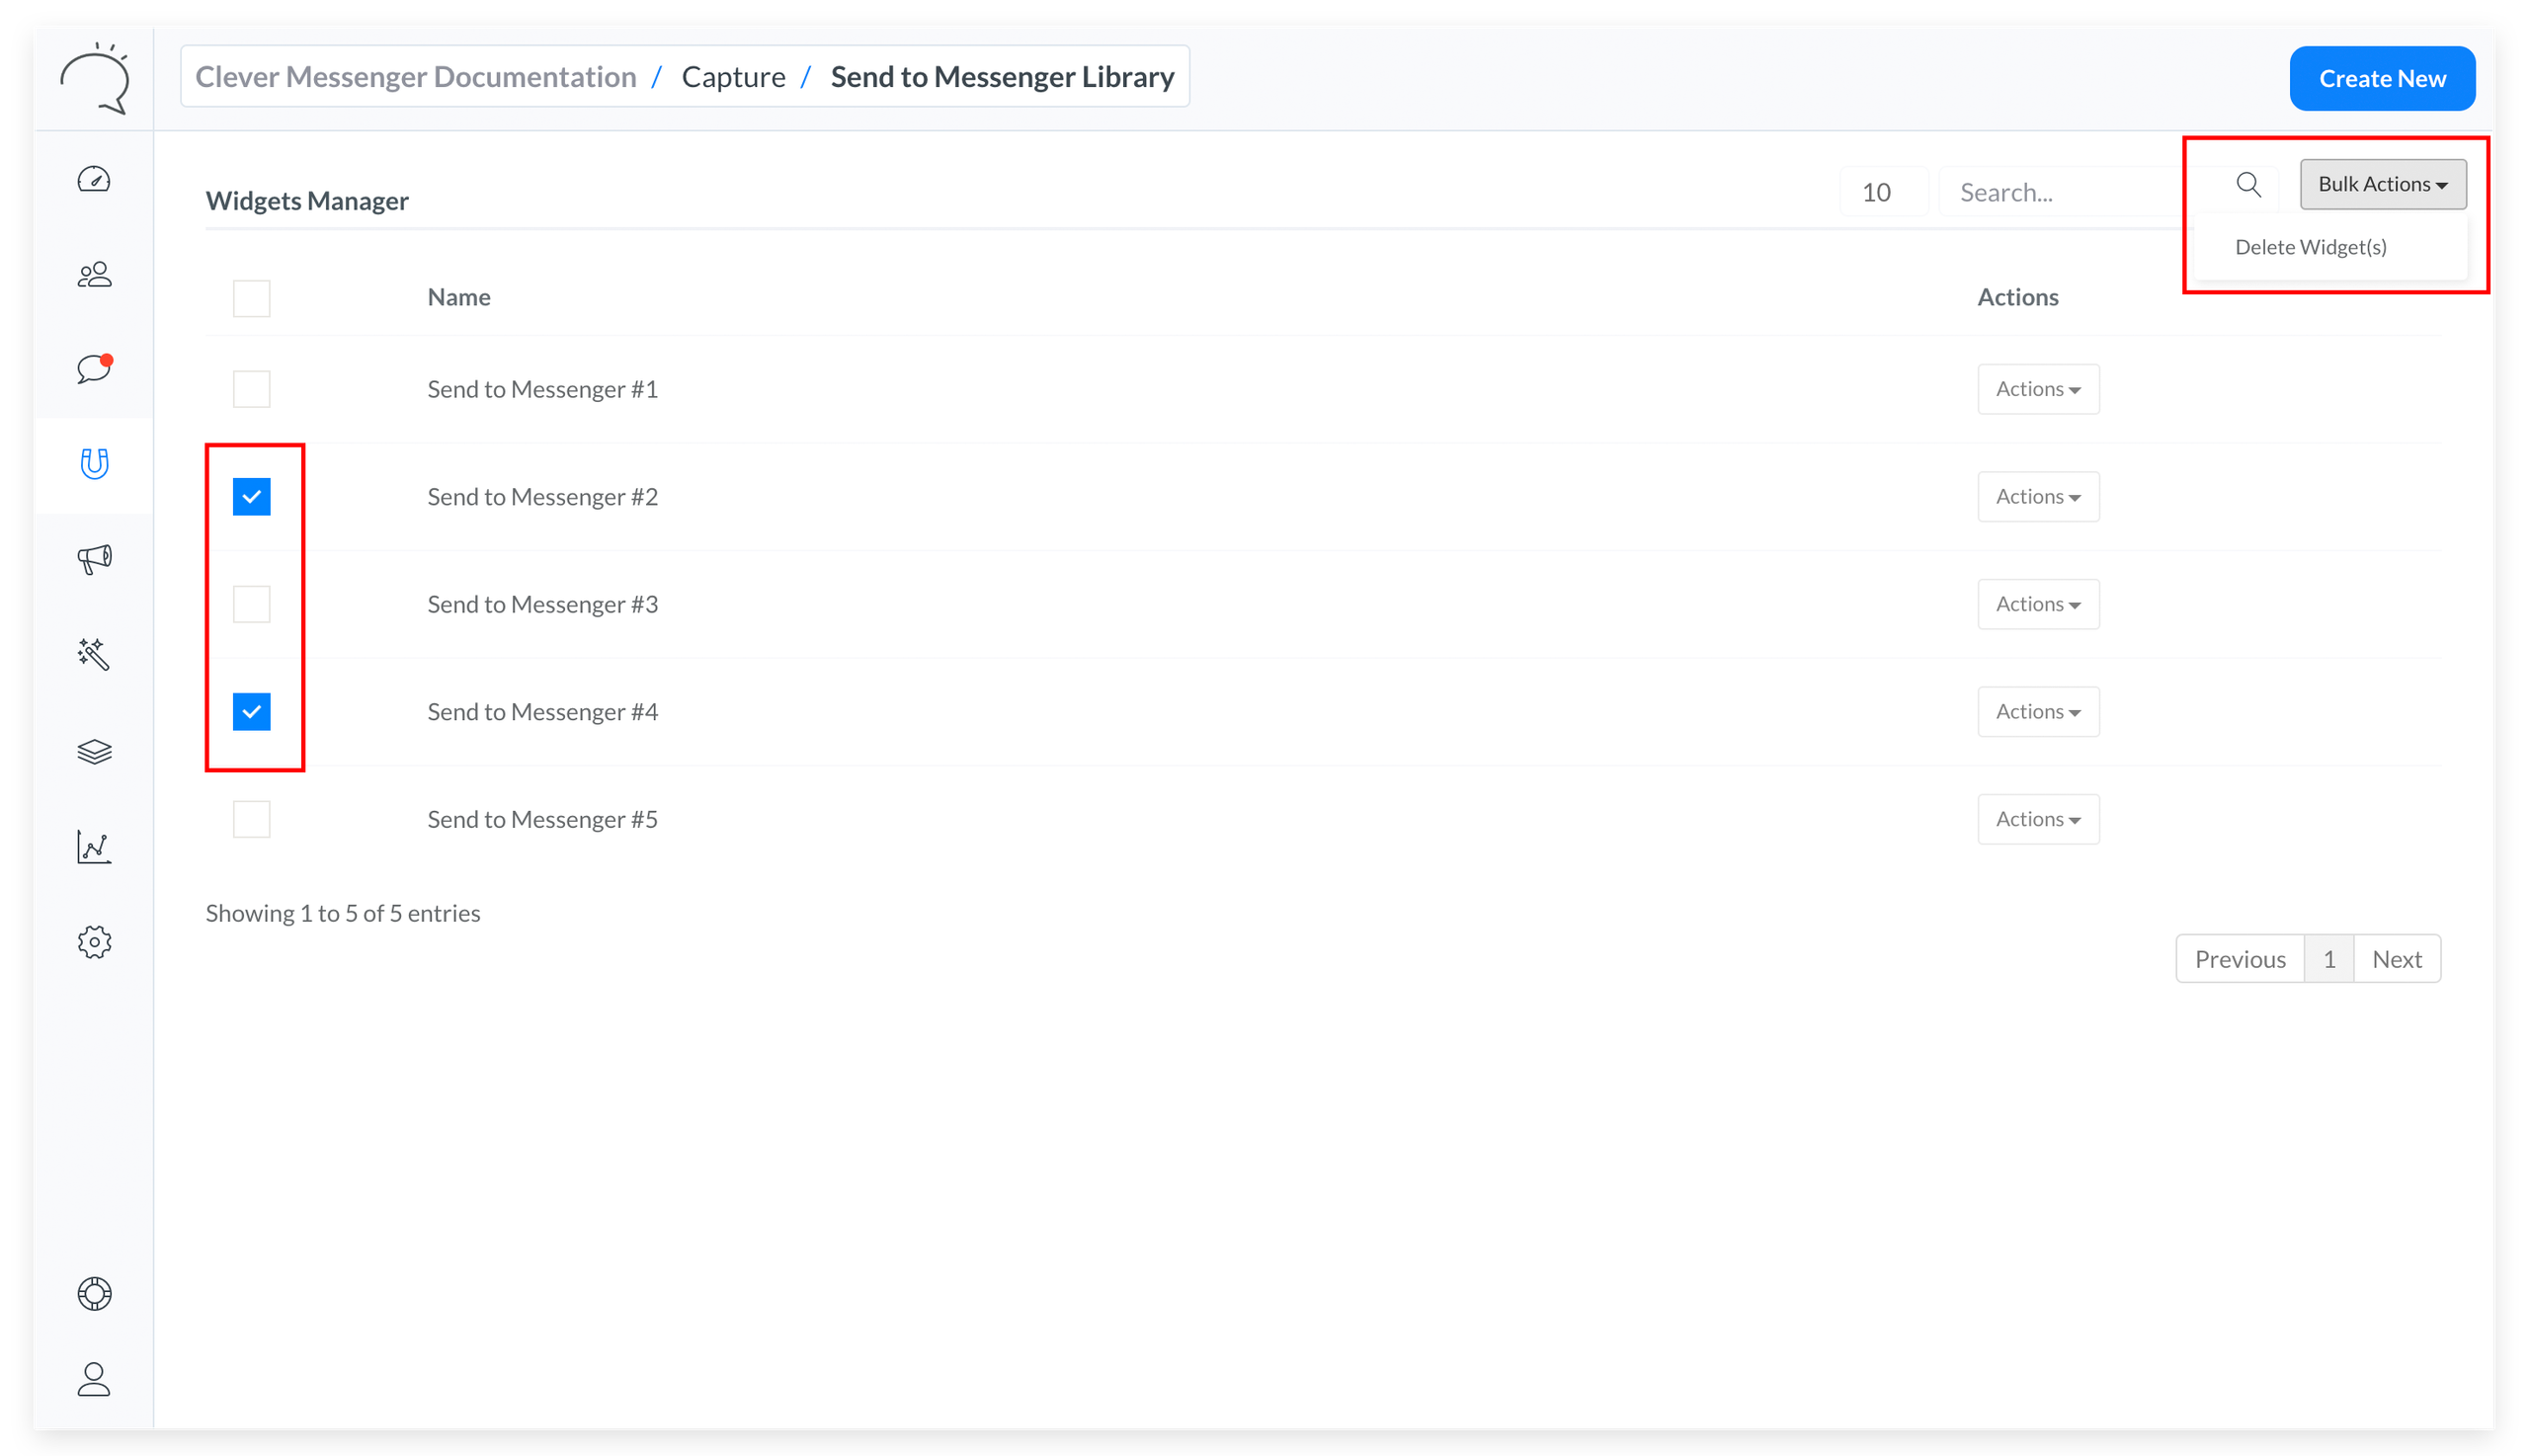Click the Create New button
Screen dimensions: 2529x1456
[x=2381, y=78]
